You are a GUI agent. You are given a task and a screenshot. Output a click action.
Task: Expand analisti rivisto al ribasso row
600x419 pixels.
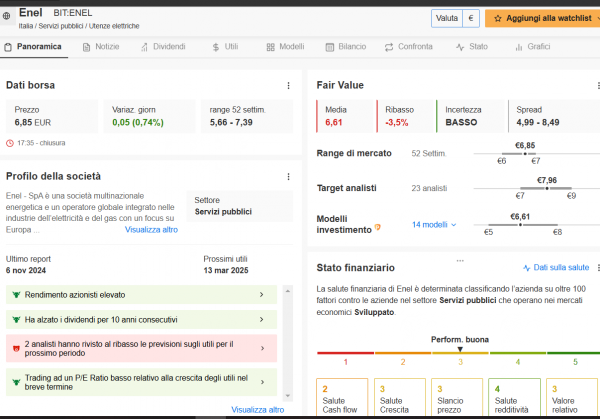tap(141, 348)
